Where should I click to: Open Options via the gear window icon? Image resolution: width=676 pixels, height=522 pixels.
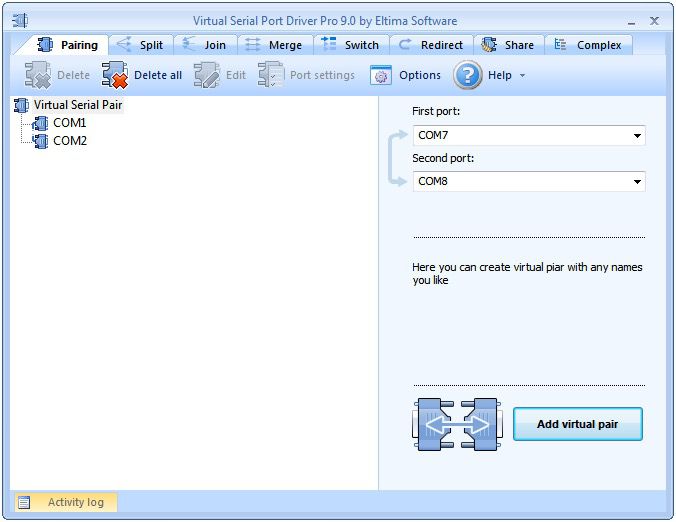coord(381,75)
